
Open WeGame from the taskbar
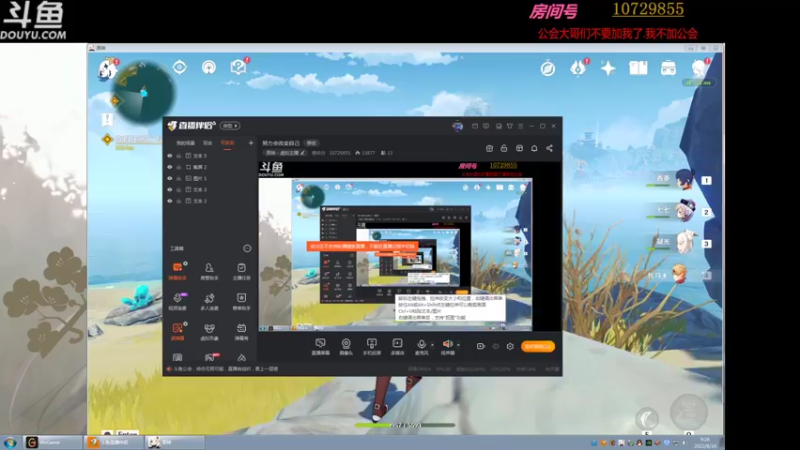[53, 442]
